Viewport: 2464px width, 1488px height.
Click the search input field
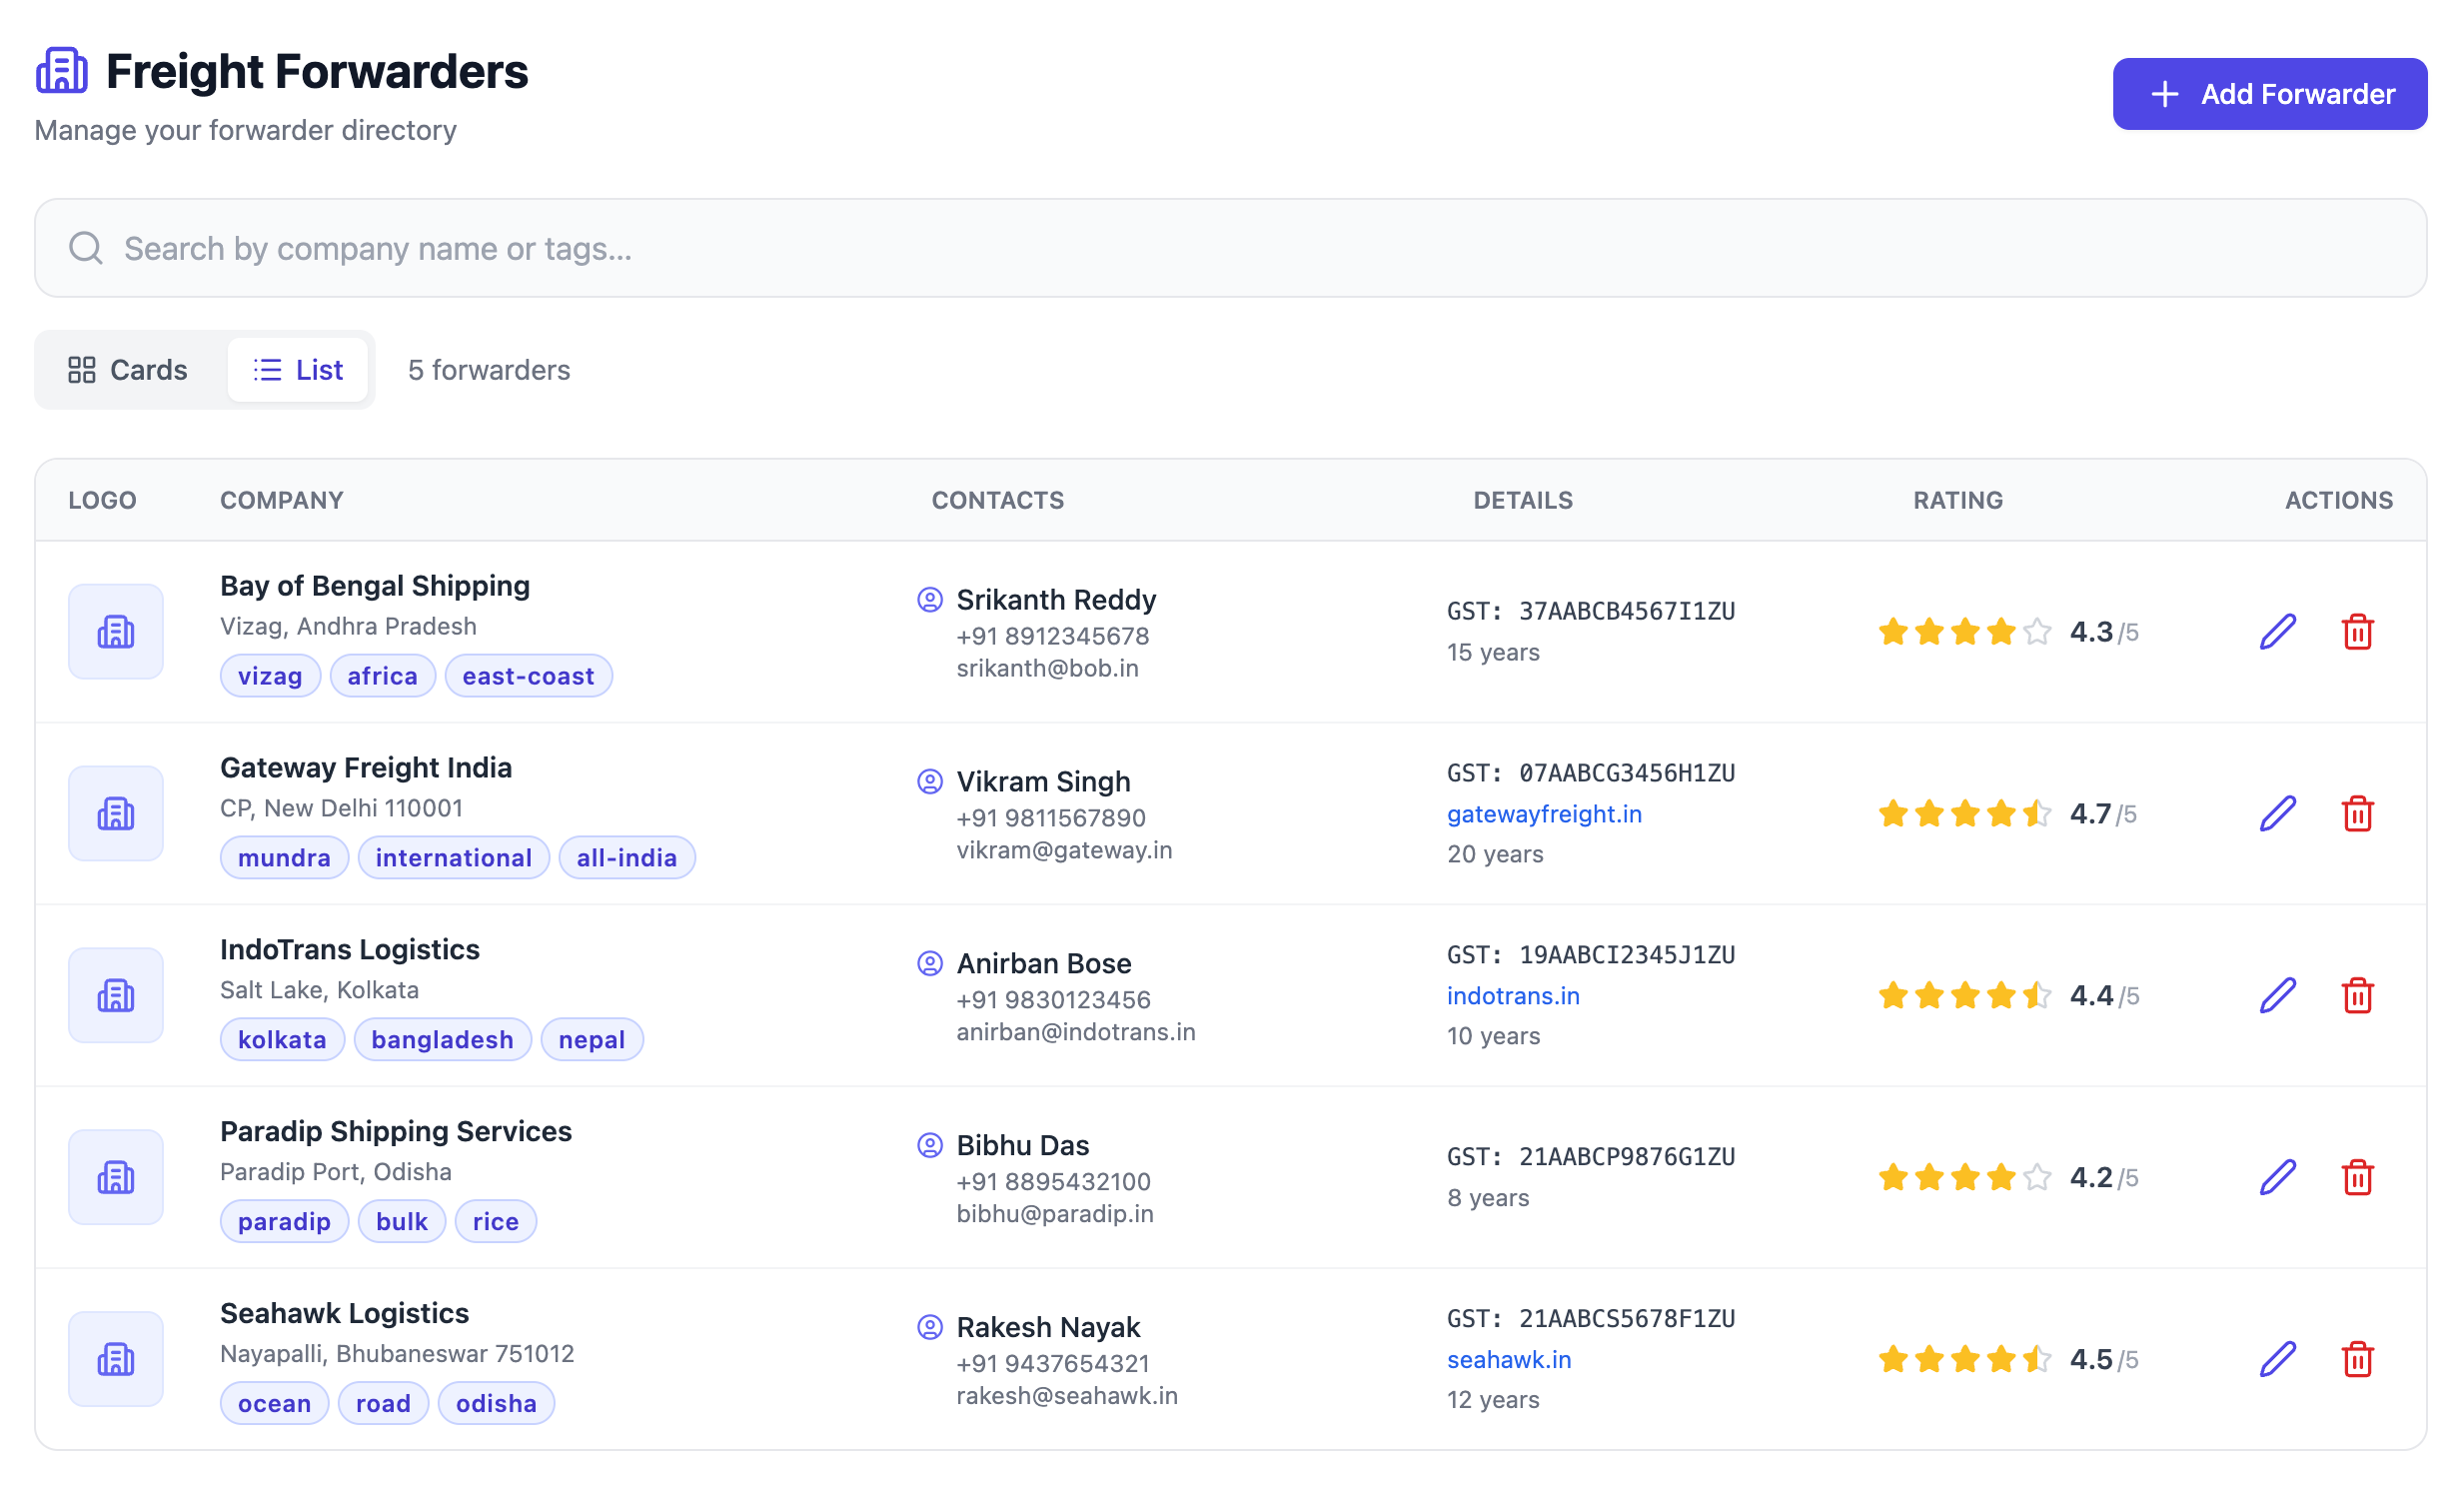(x=700, y=247)
